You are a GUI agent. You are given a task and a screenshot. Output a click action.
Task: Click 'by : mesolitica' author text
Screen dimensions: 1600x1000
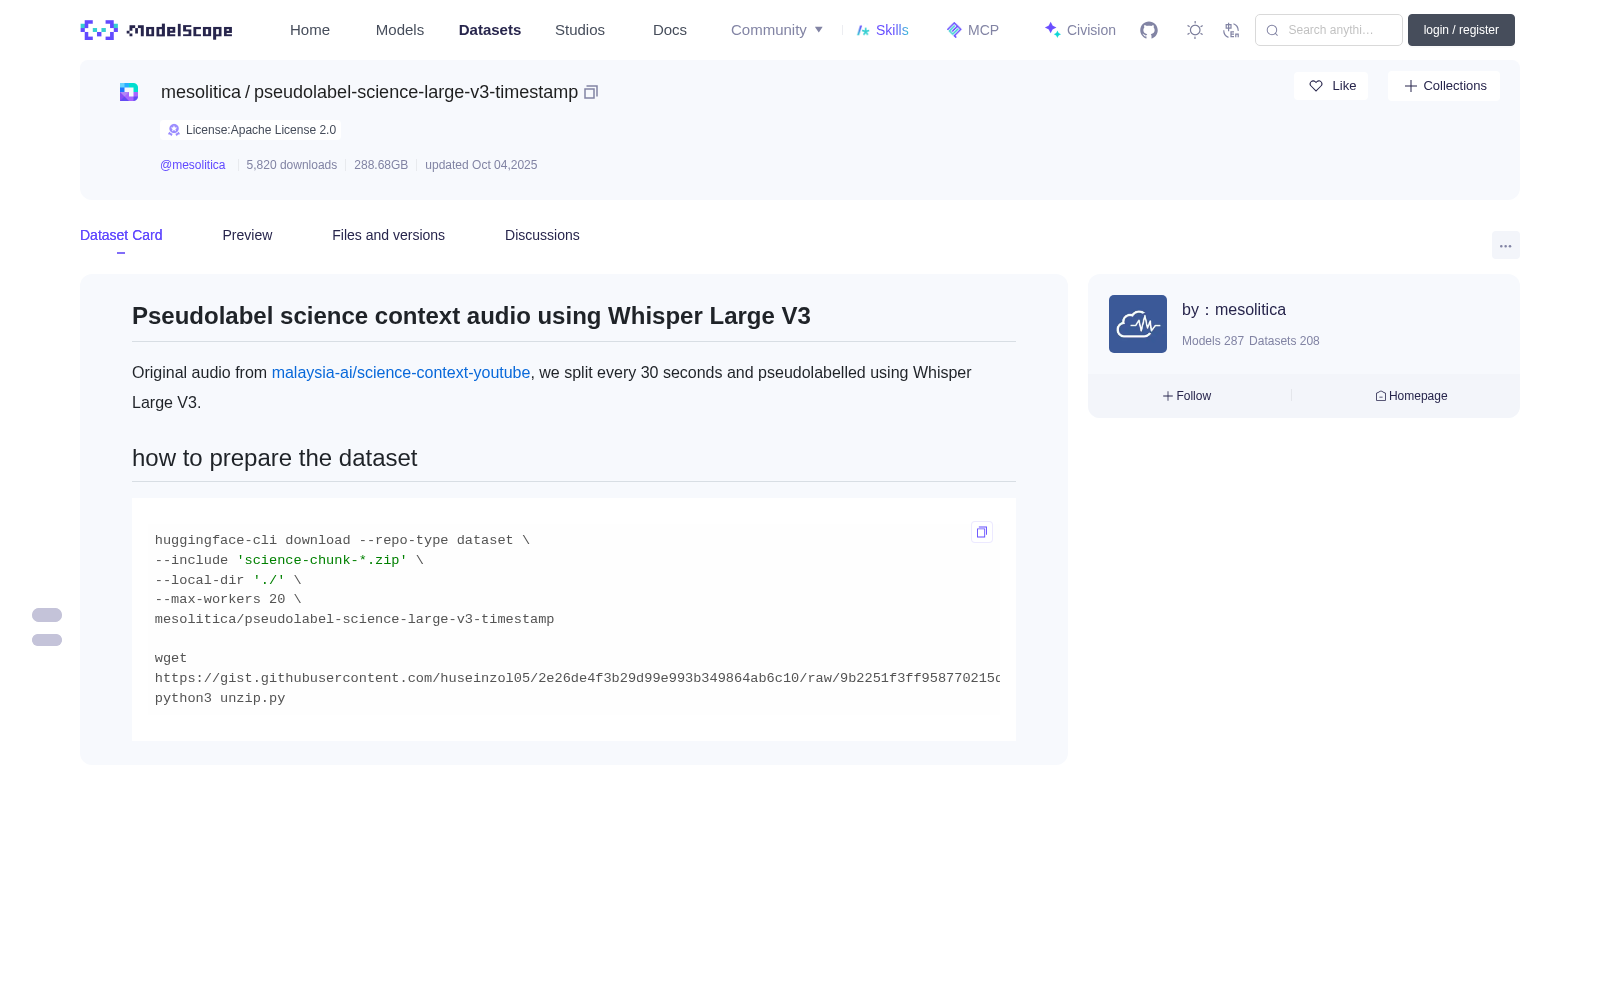coord(1234,310)
